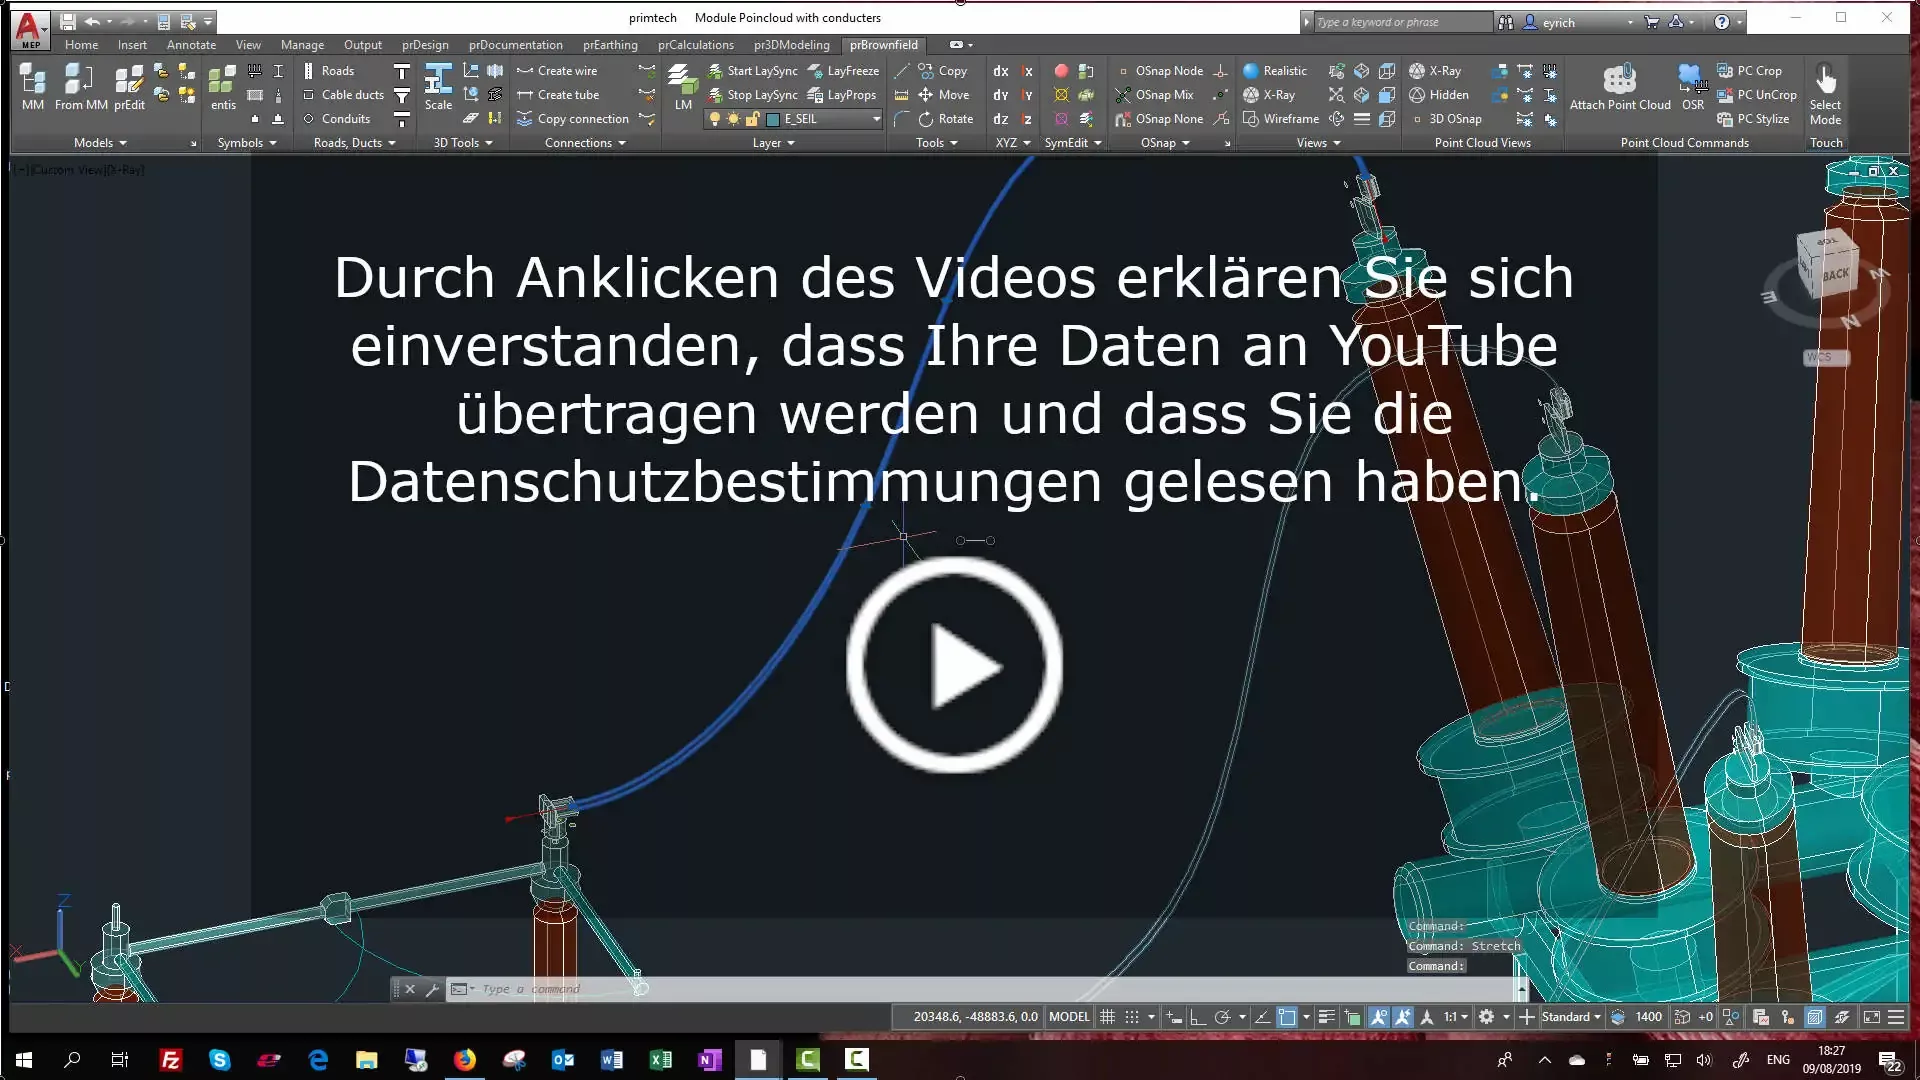
Task: Click Start LaySync
Action: point(762,70)
